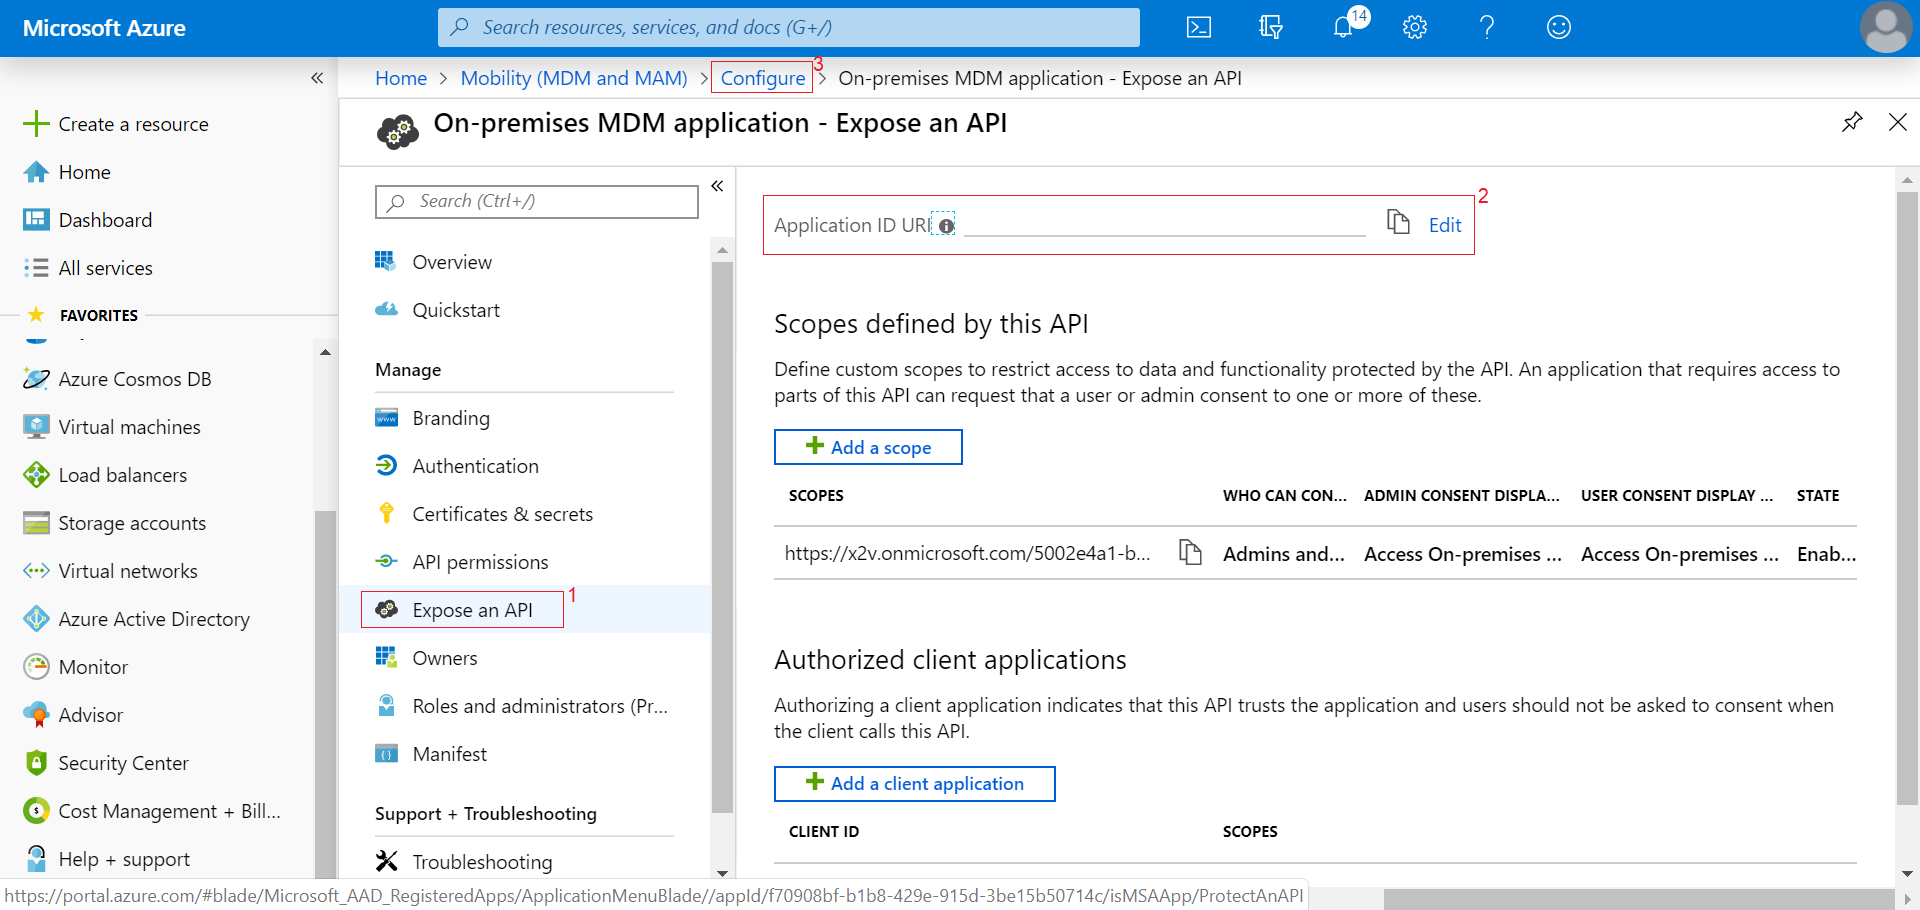Viewport: 1920px width, 910px height.
Task: Go to Configure breadcrumb link
Action: click(x=762, y=78)
